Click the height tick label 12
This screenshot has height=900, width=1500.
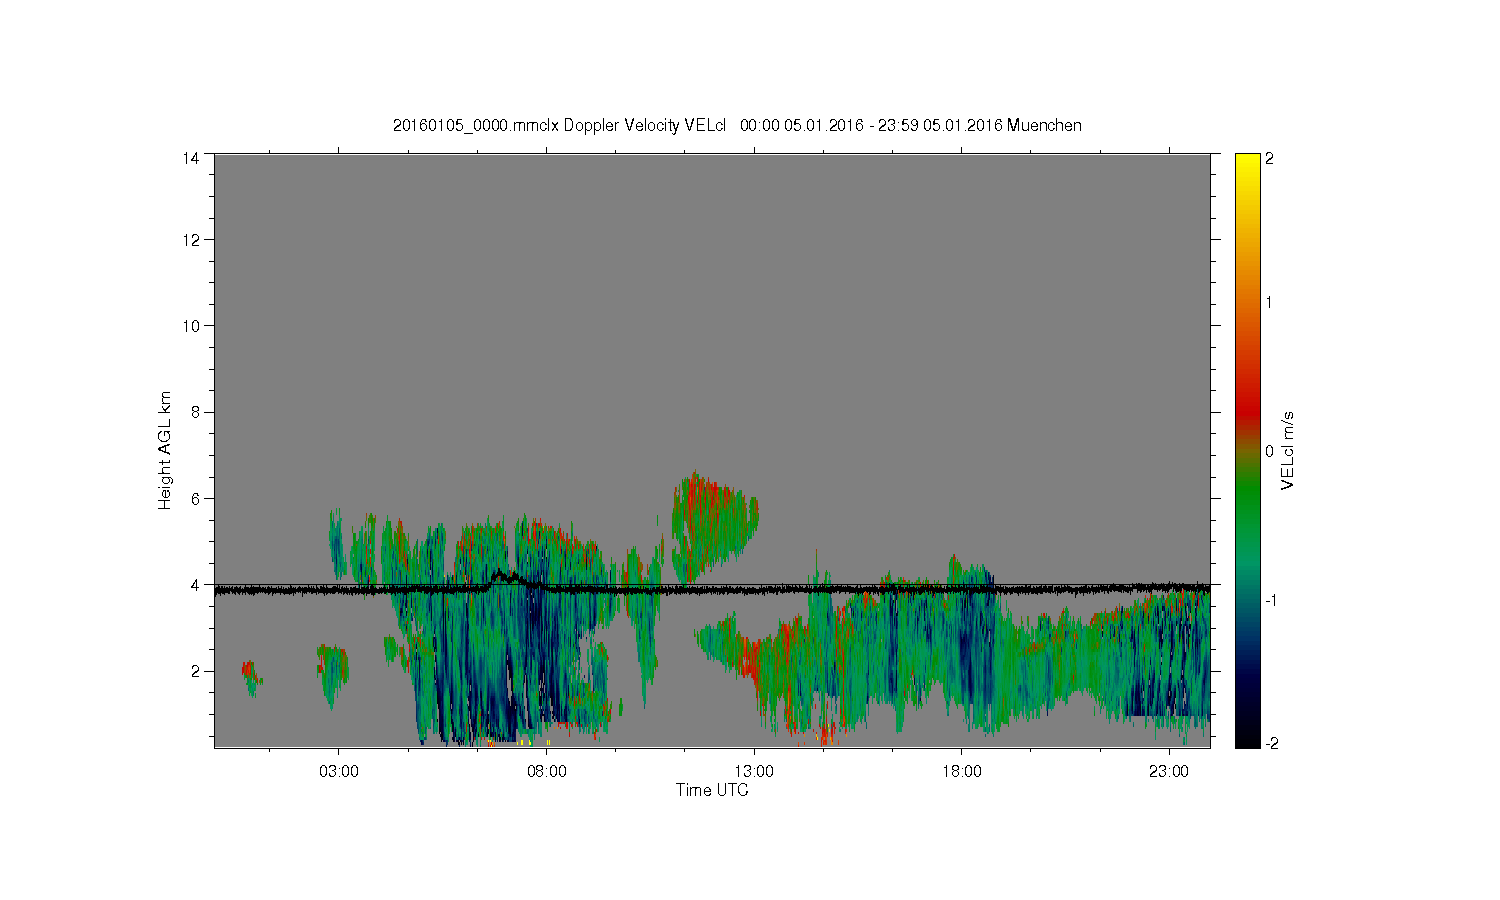pyautogui.click(x=192, y=240)
